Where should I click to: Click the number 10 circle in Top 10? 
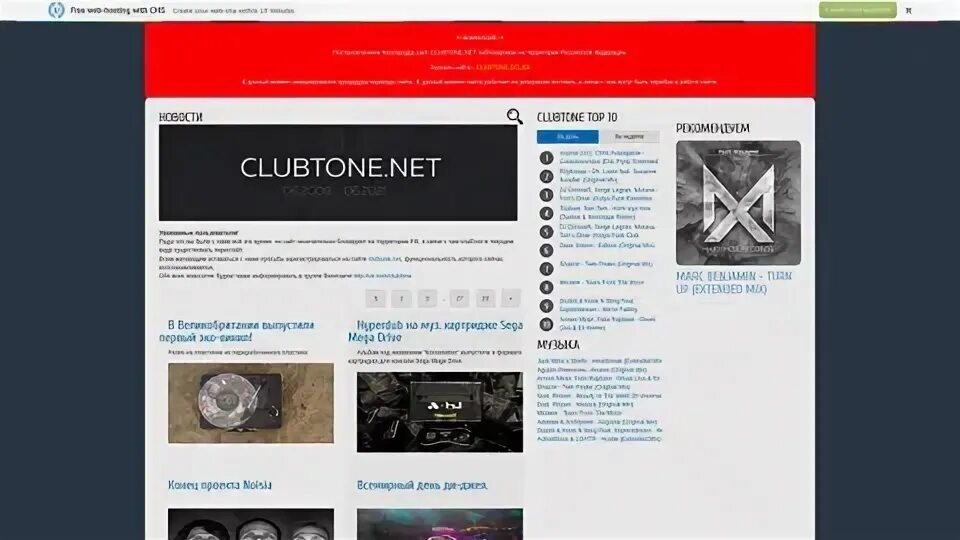[546, 324]
